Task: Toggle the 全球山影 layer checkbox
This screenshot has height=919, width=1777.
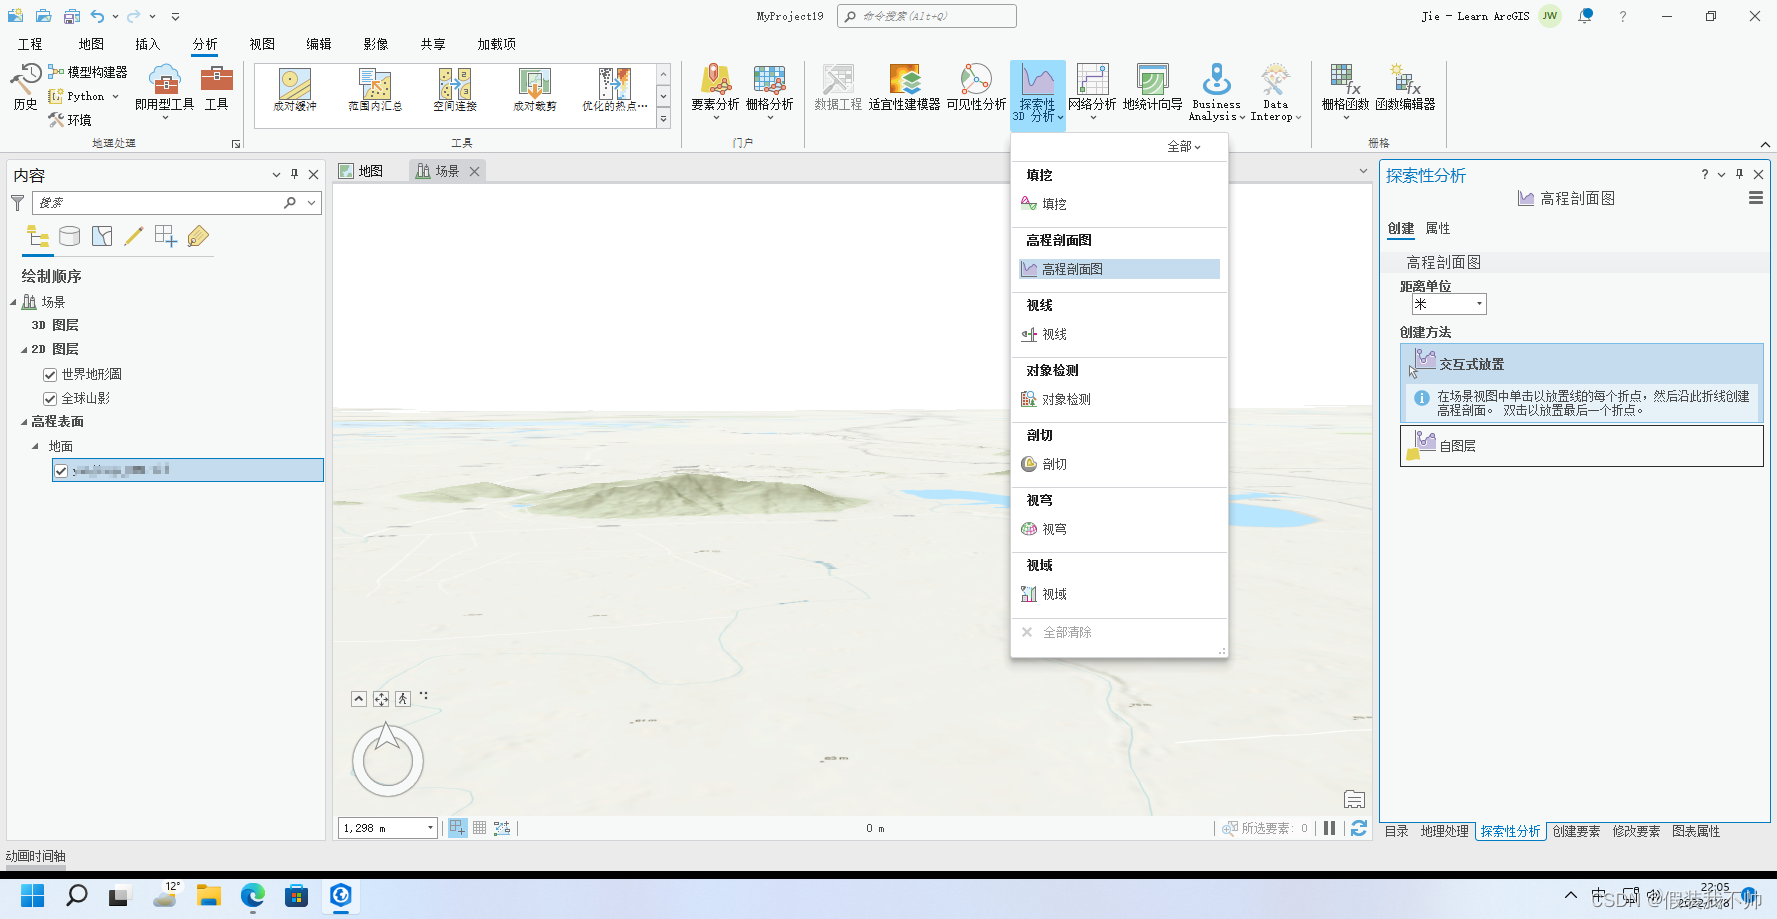Action: point(49,397)
